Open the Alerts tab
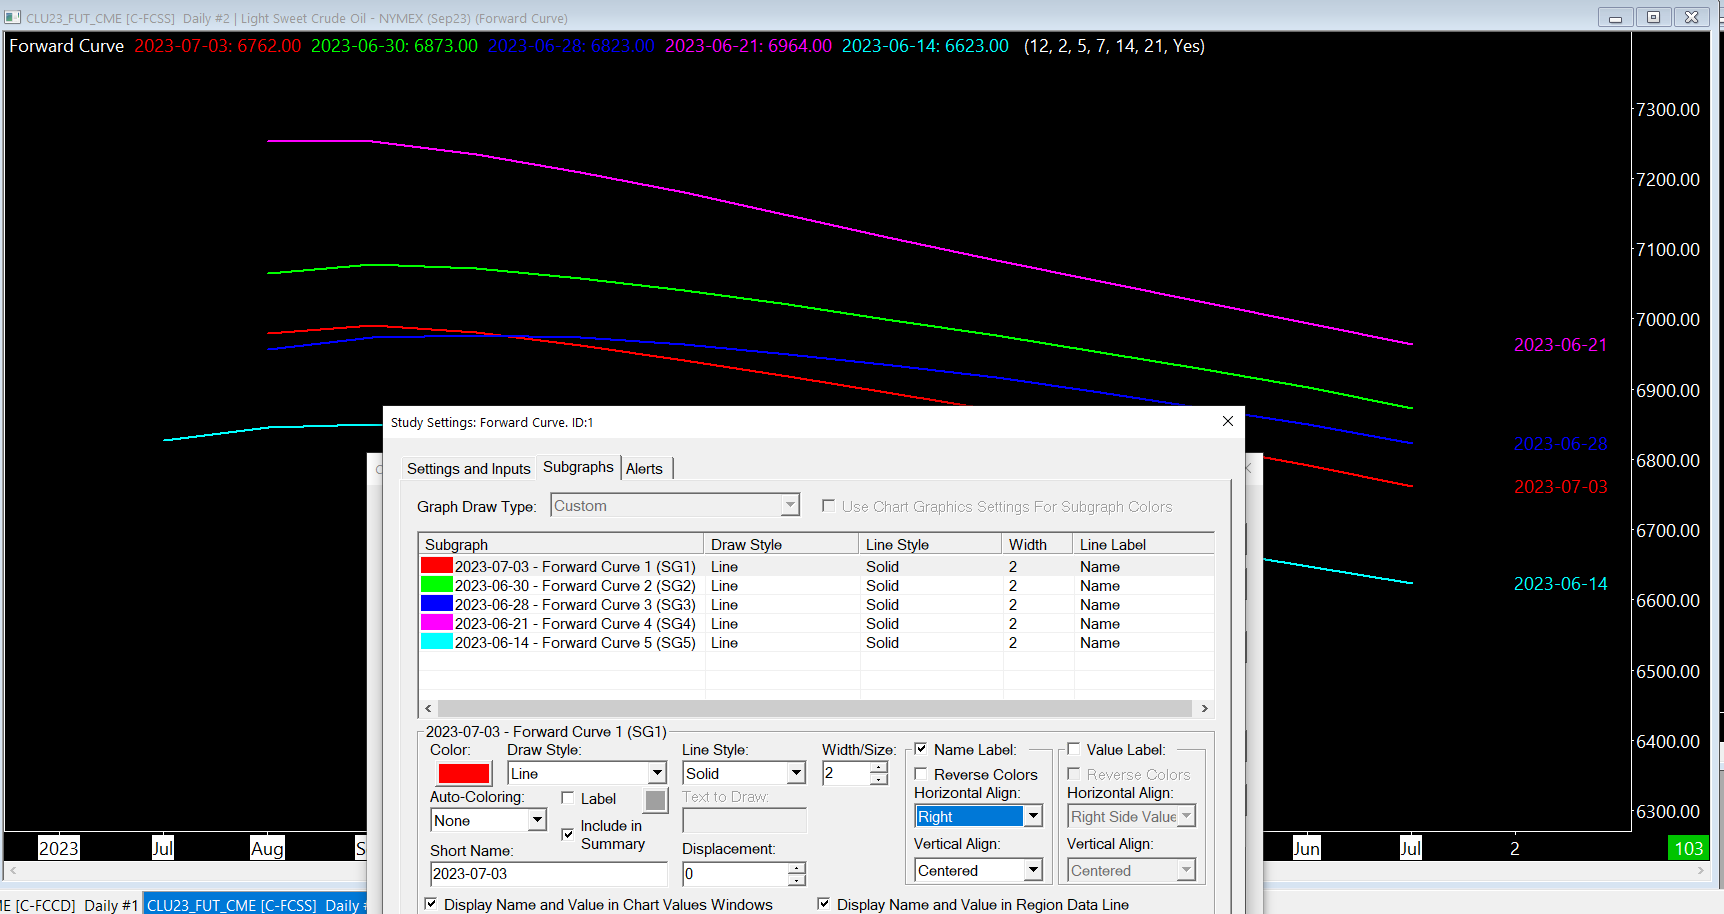The width and height of the screenshot is (1724, 914). click(x=644, y=469)
